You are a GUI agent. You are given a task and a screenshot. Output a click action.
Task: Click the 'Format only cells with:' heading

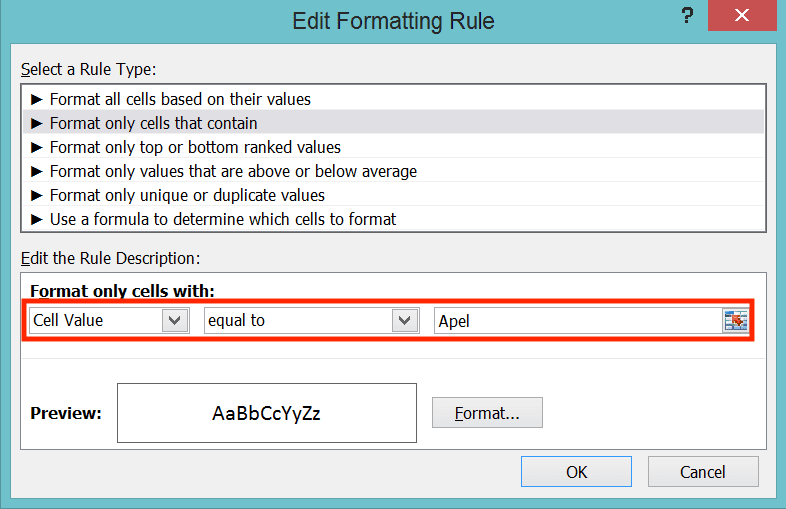122,291
